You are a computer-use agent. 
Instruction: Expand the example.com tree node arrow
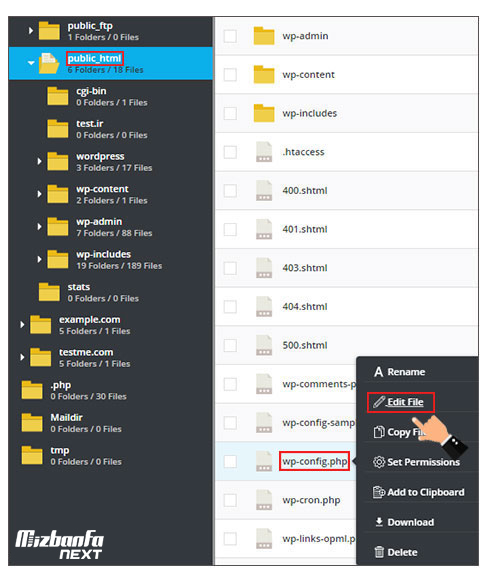pos(22,325)
